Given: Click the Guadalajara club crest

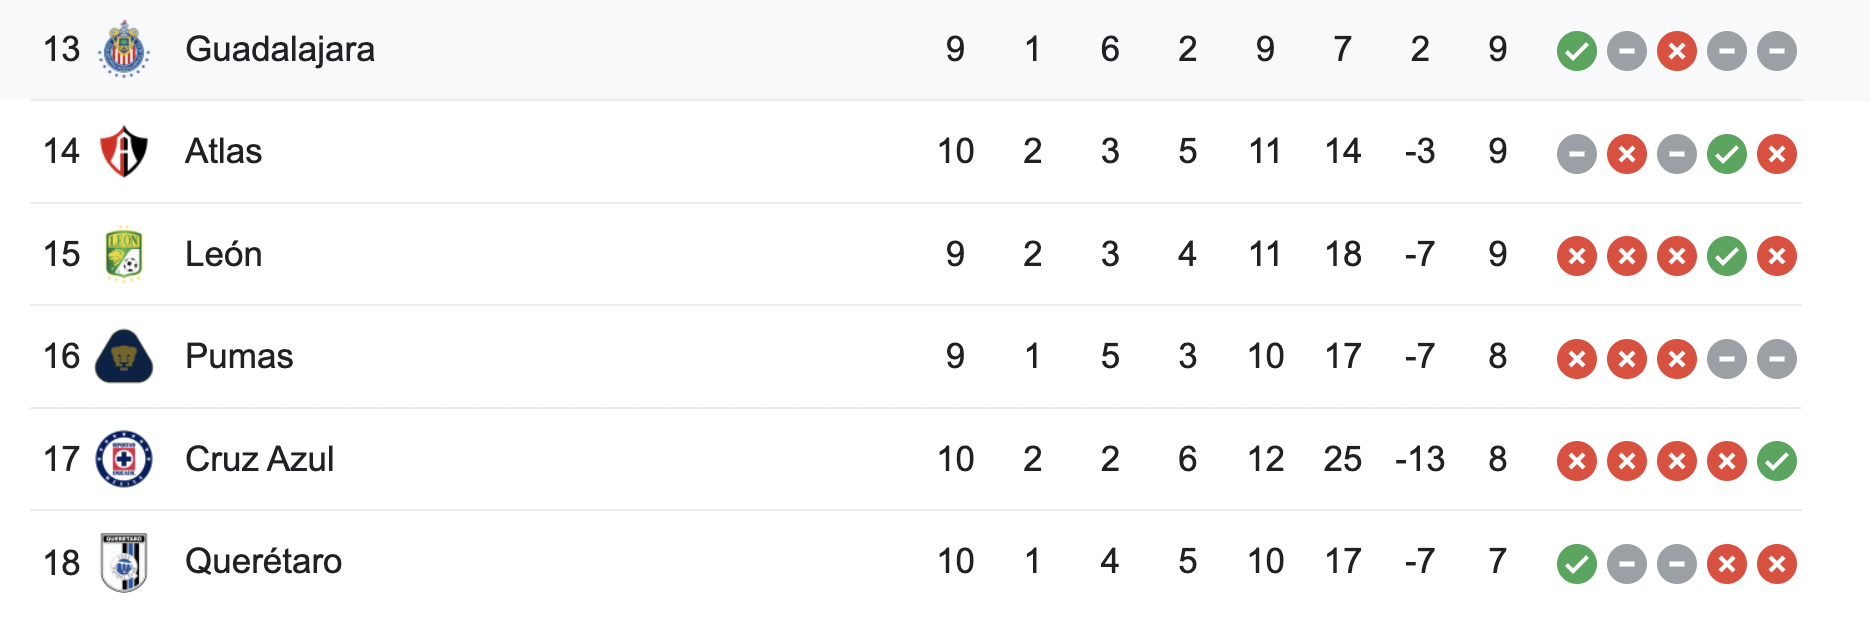Looking at the screenshot, I should pos(124,49).
